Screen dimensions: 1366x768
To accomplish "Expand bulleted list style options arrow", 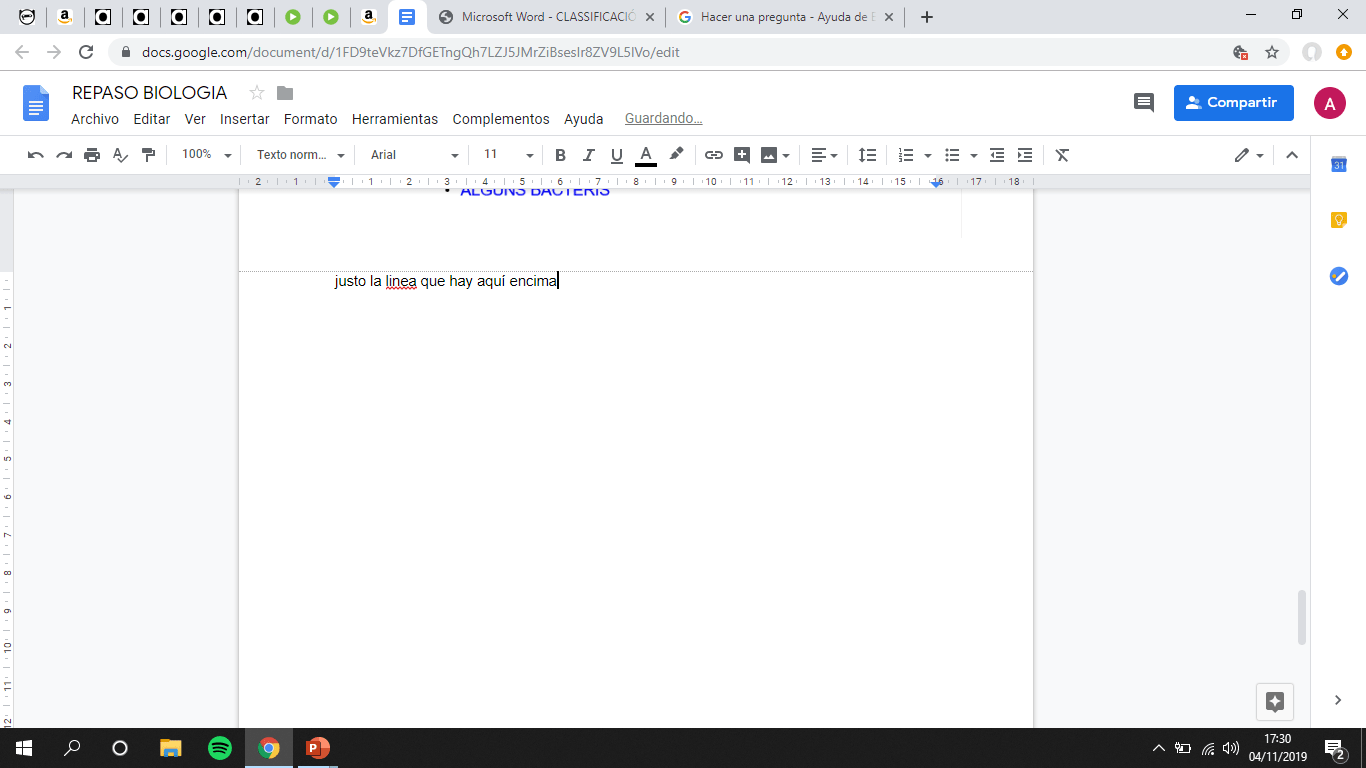I will [x=974, y=156].
